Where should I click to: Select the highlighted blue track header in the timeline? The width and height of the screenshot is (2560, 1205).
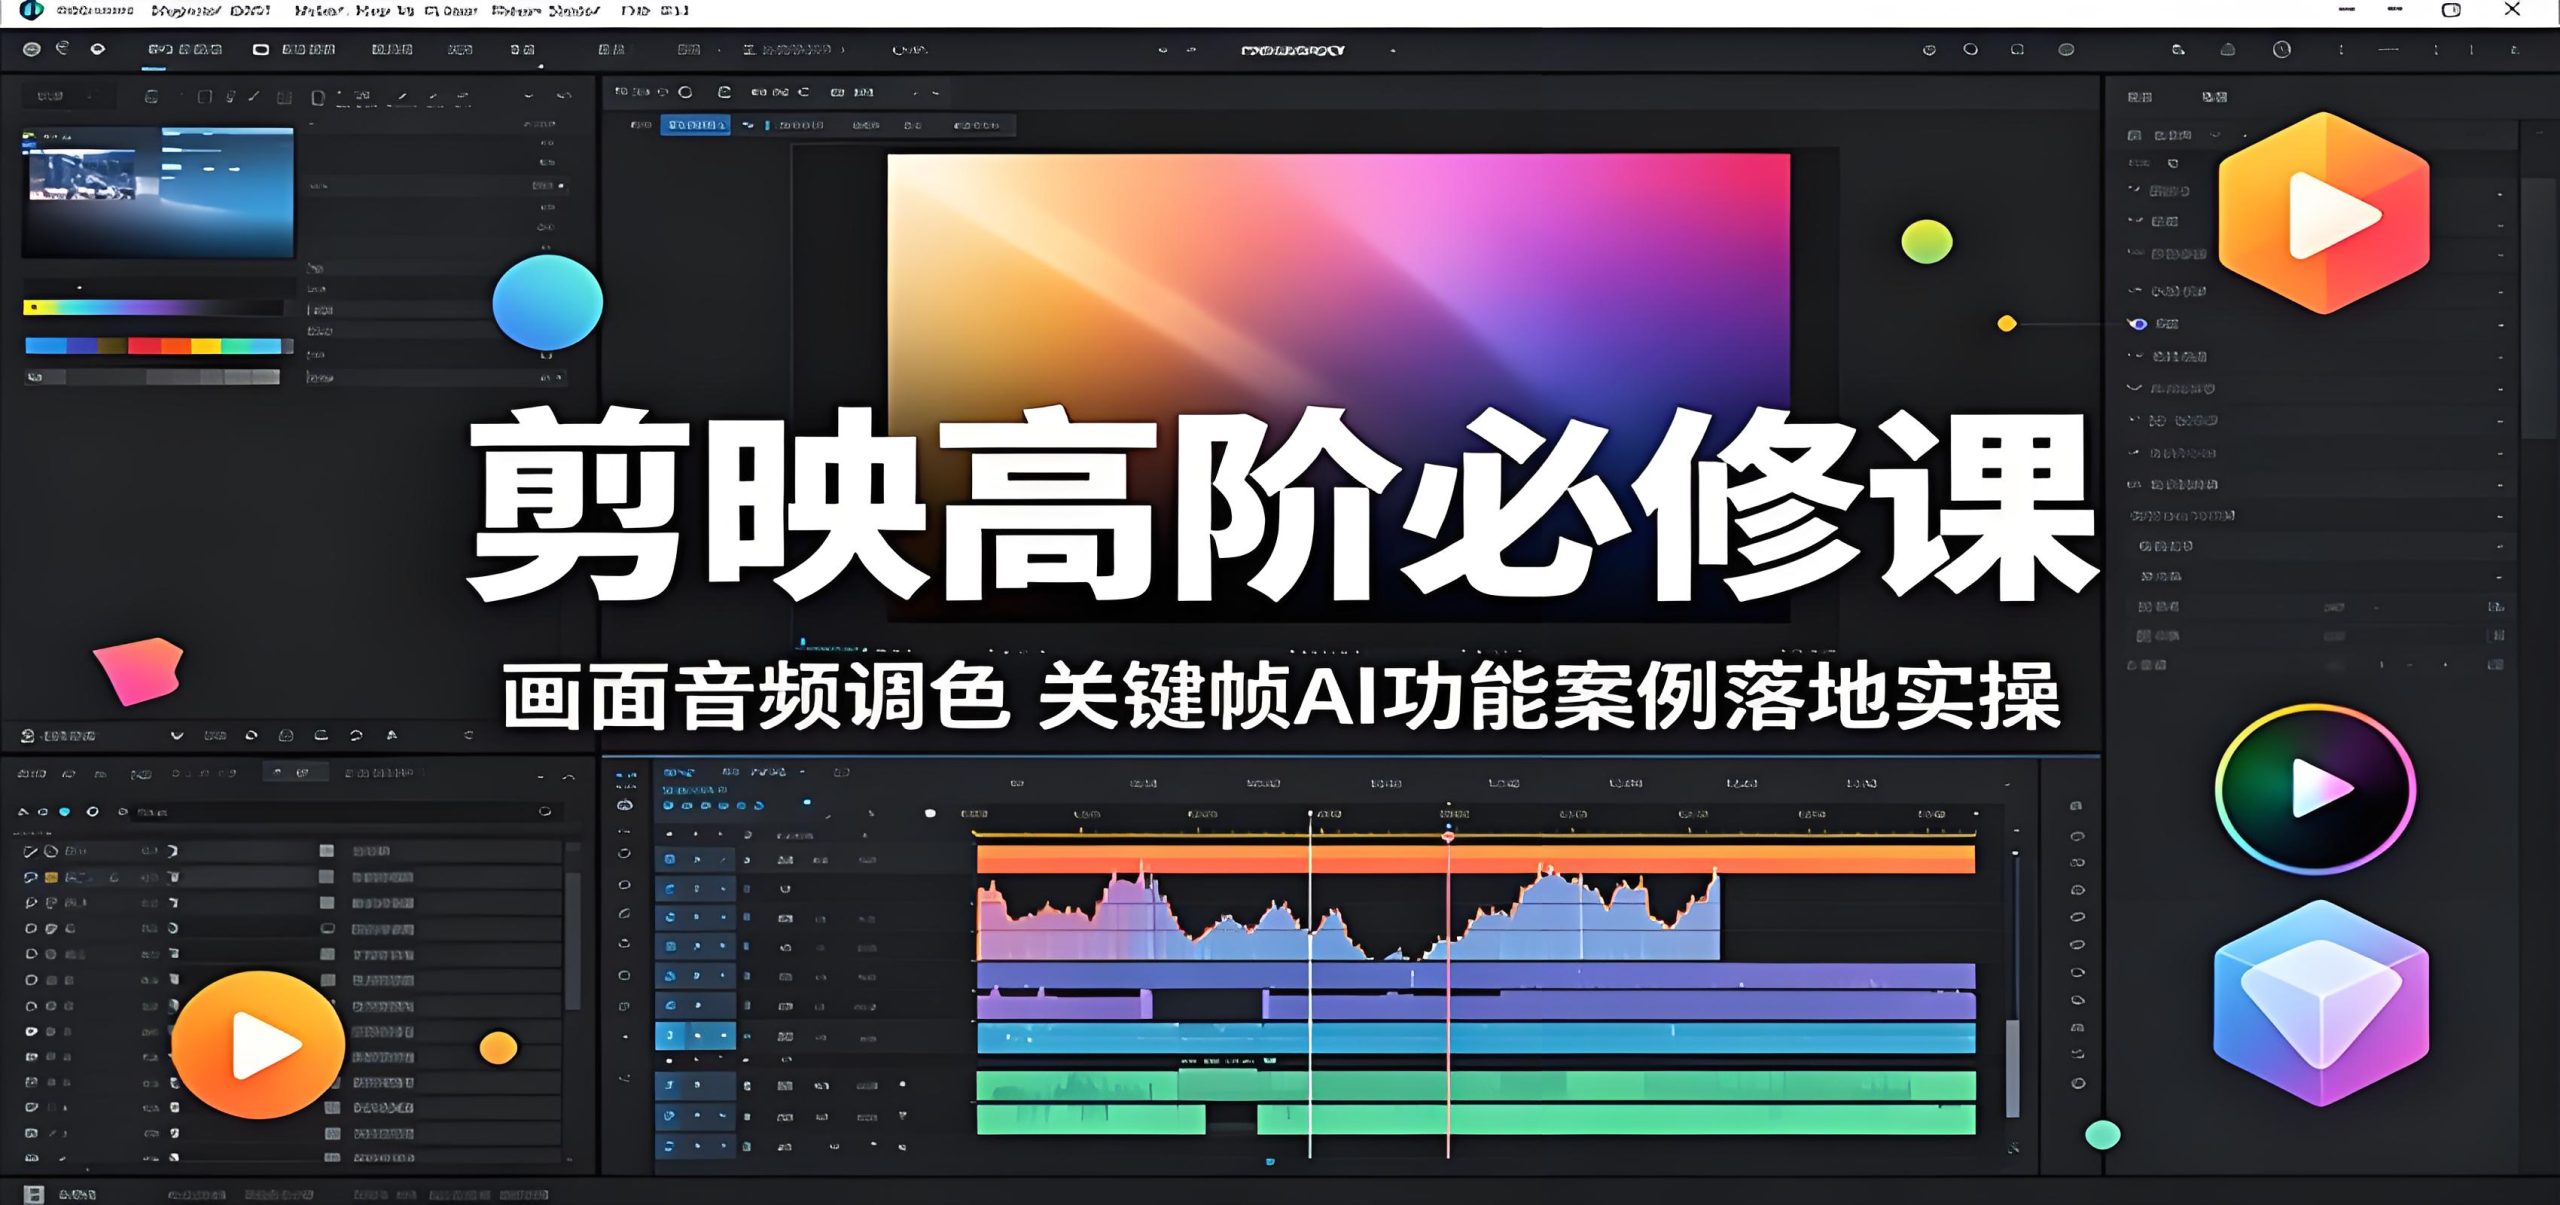pos(696,1036)
